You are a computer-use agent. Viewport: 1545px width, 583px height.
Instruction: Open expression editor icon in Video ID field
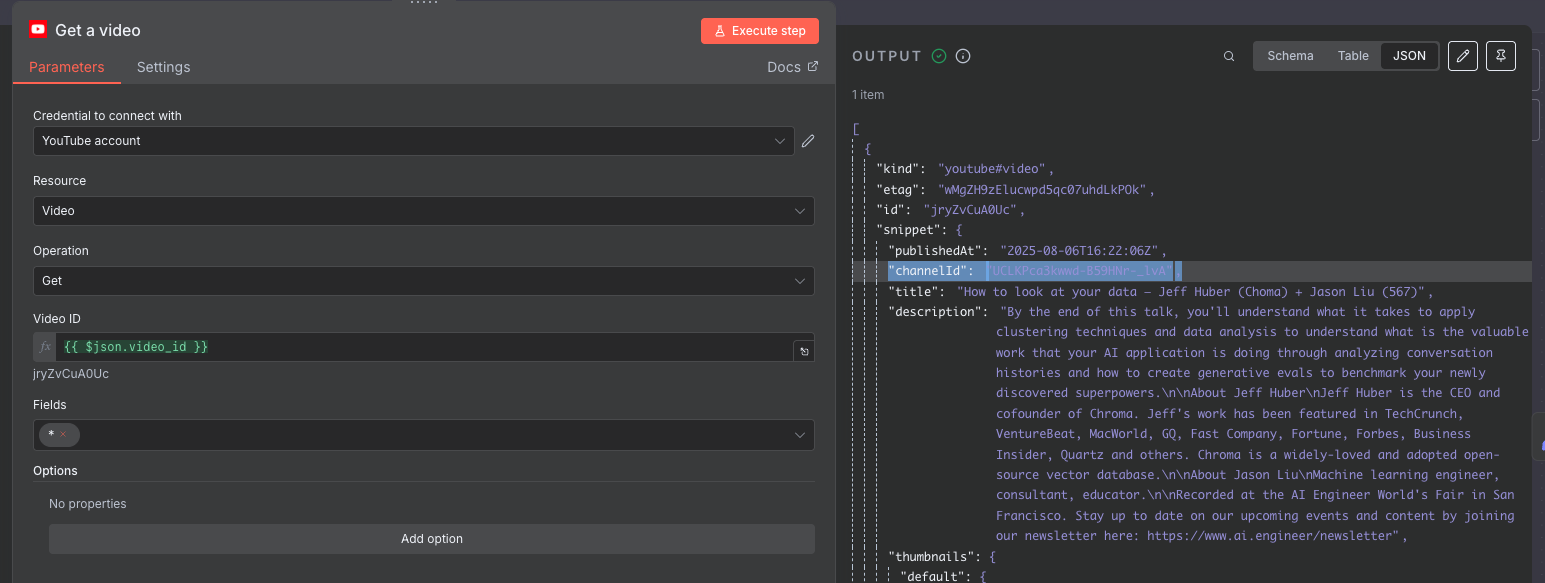(804, 351)
